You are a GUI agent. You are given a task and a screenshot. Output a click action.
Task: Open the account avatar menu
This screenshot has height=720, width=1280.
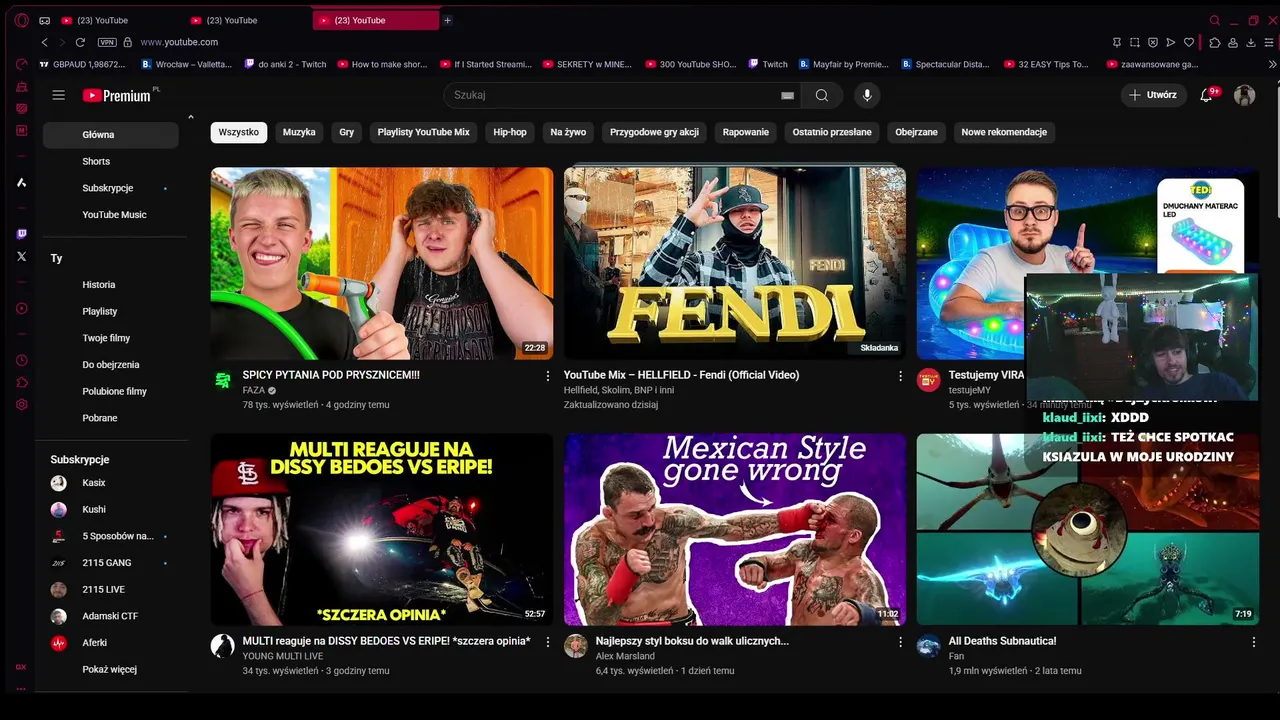point(1244,95)
